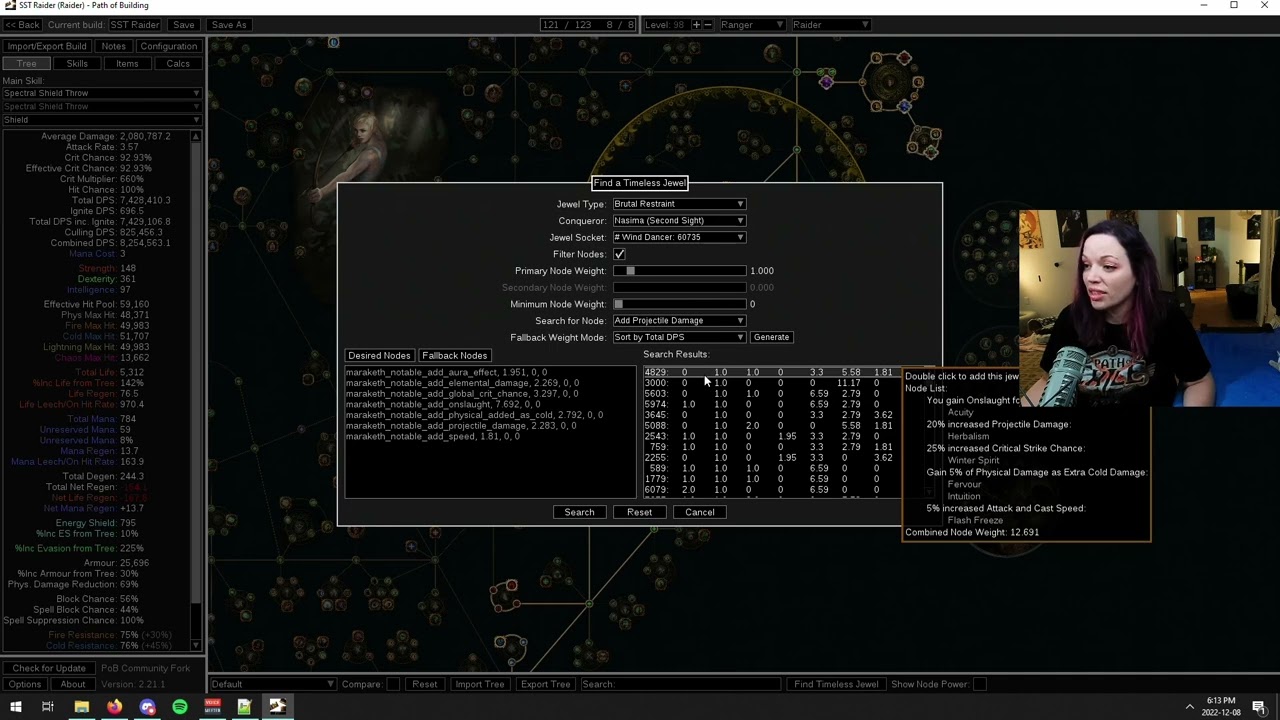
Task: Decrease character level with minus button
Action: pos(708,24)
